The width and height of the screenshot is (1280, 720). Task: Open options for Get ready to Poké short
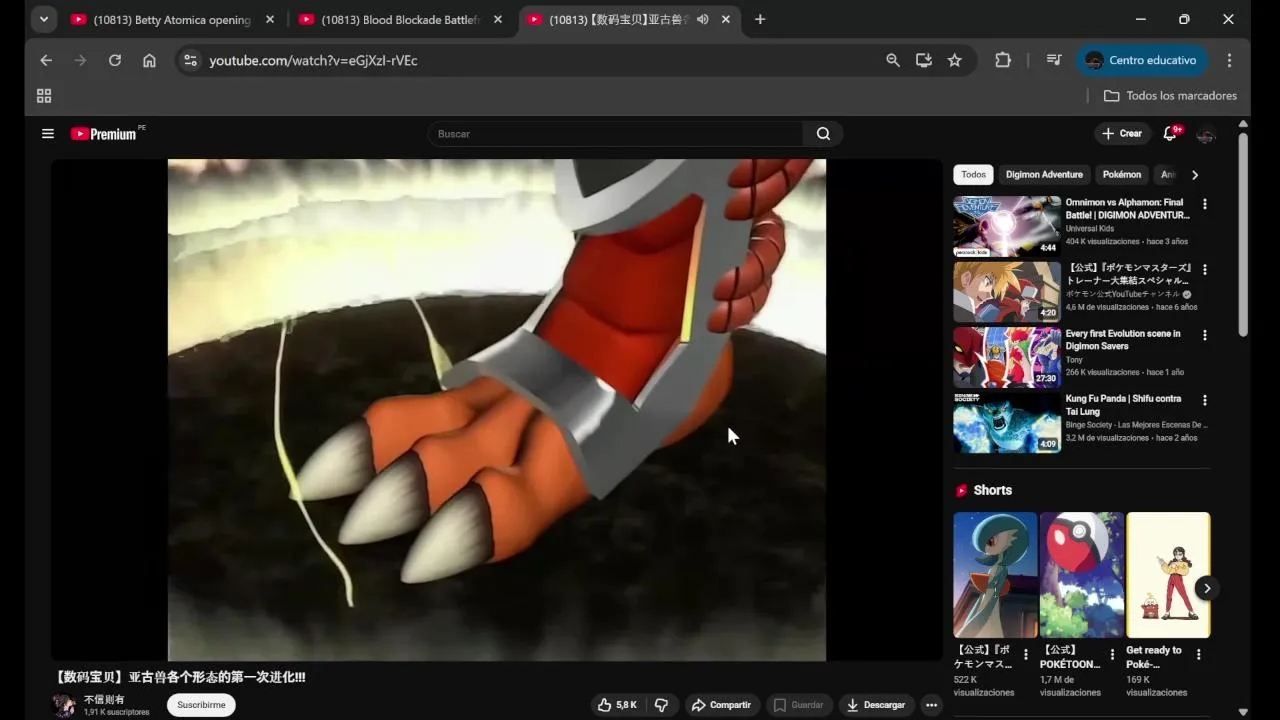click(x=1198, y=655)
